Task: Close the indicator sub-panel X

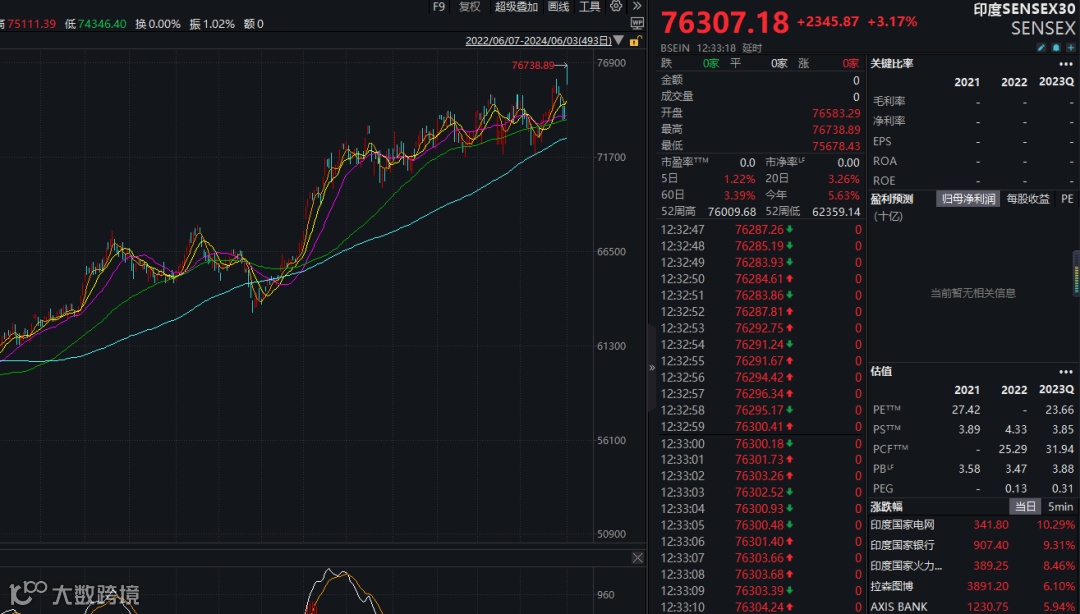Action: coord(637,558)
